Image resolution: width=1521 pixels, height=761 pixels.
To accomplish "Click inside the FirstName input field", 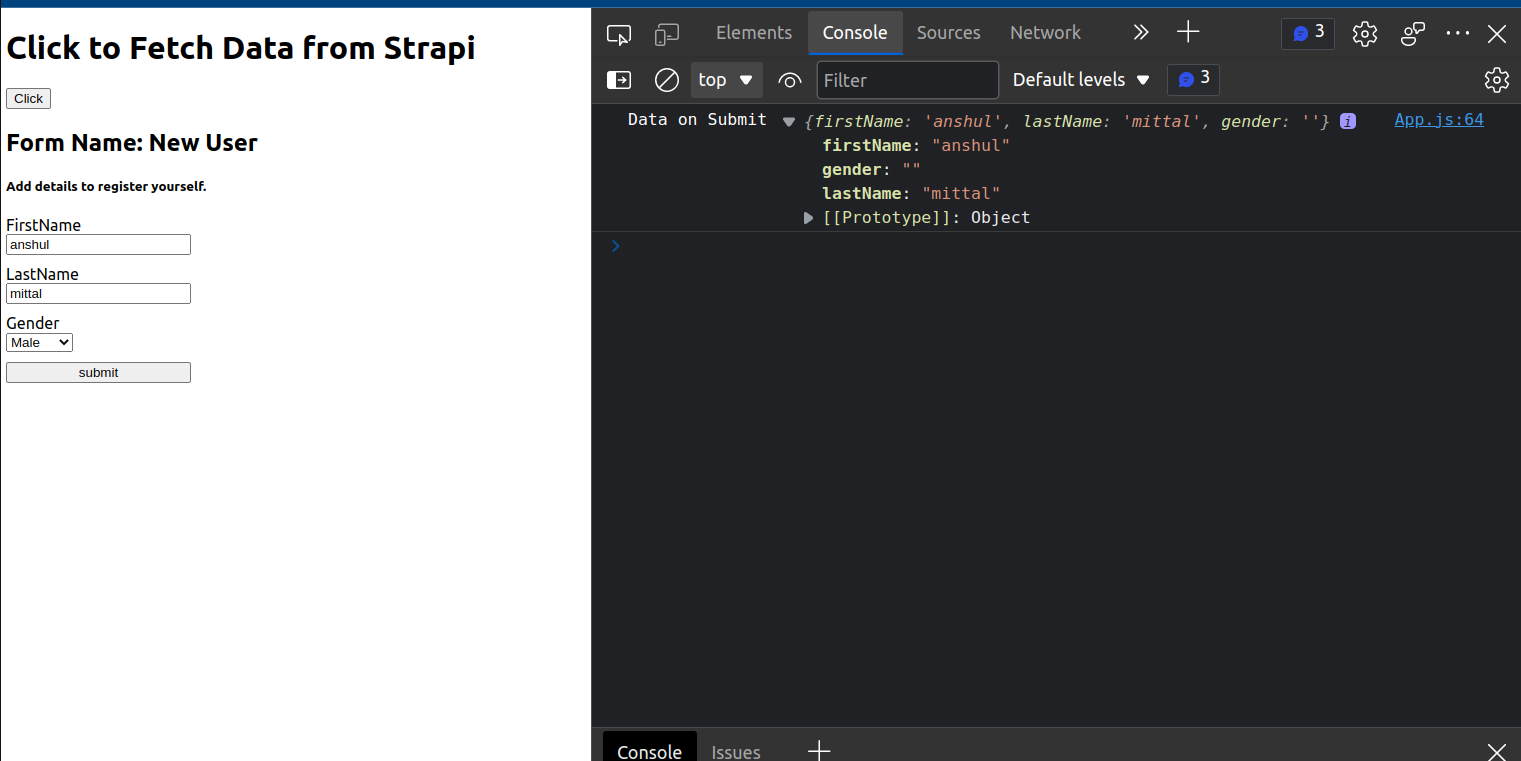I will pos(97,244).
